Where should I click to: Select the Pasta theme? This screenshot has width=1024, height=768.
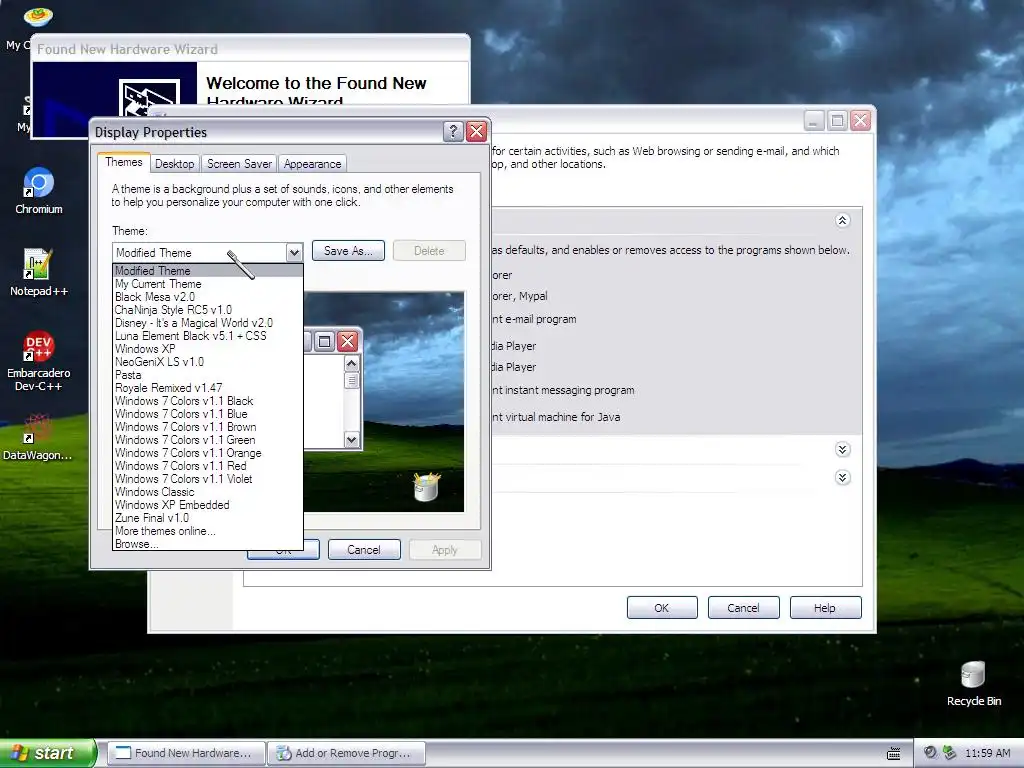tap(208, 375)
